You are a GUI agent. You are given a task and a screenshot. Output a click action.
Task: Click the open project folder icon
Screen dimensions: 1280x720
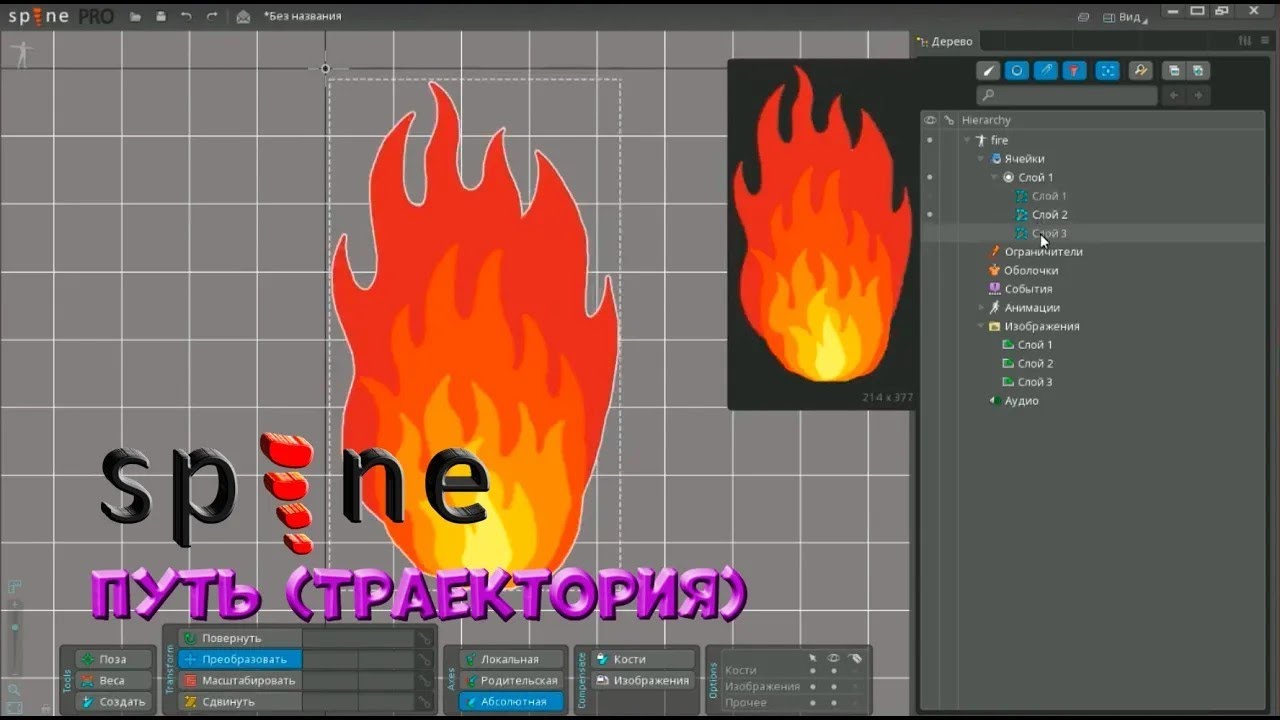(135, 17)
